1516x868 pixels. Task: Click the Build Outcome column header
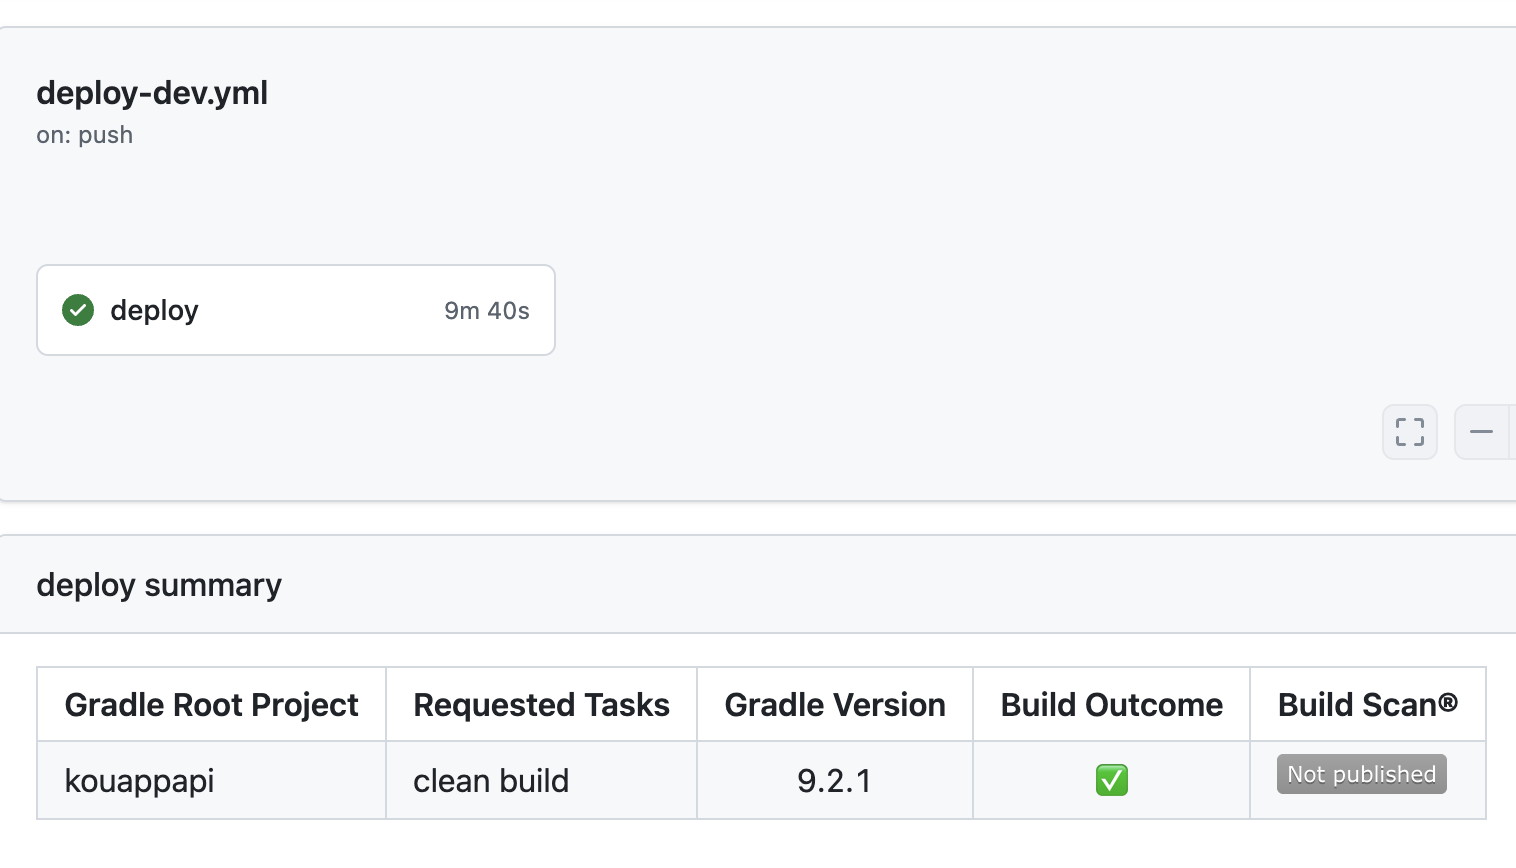click(x=1111, y=705)
